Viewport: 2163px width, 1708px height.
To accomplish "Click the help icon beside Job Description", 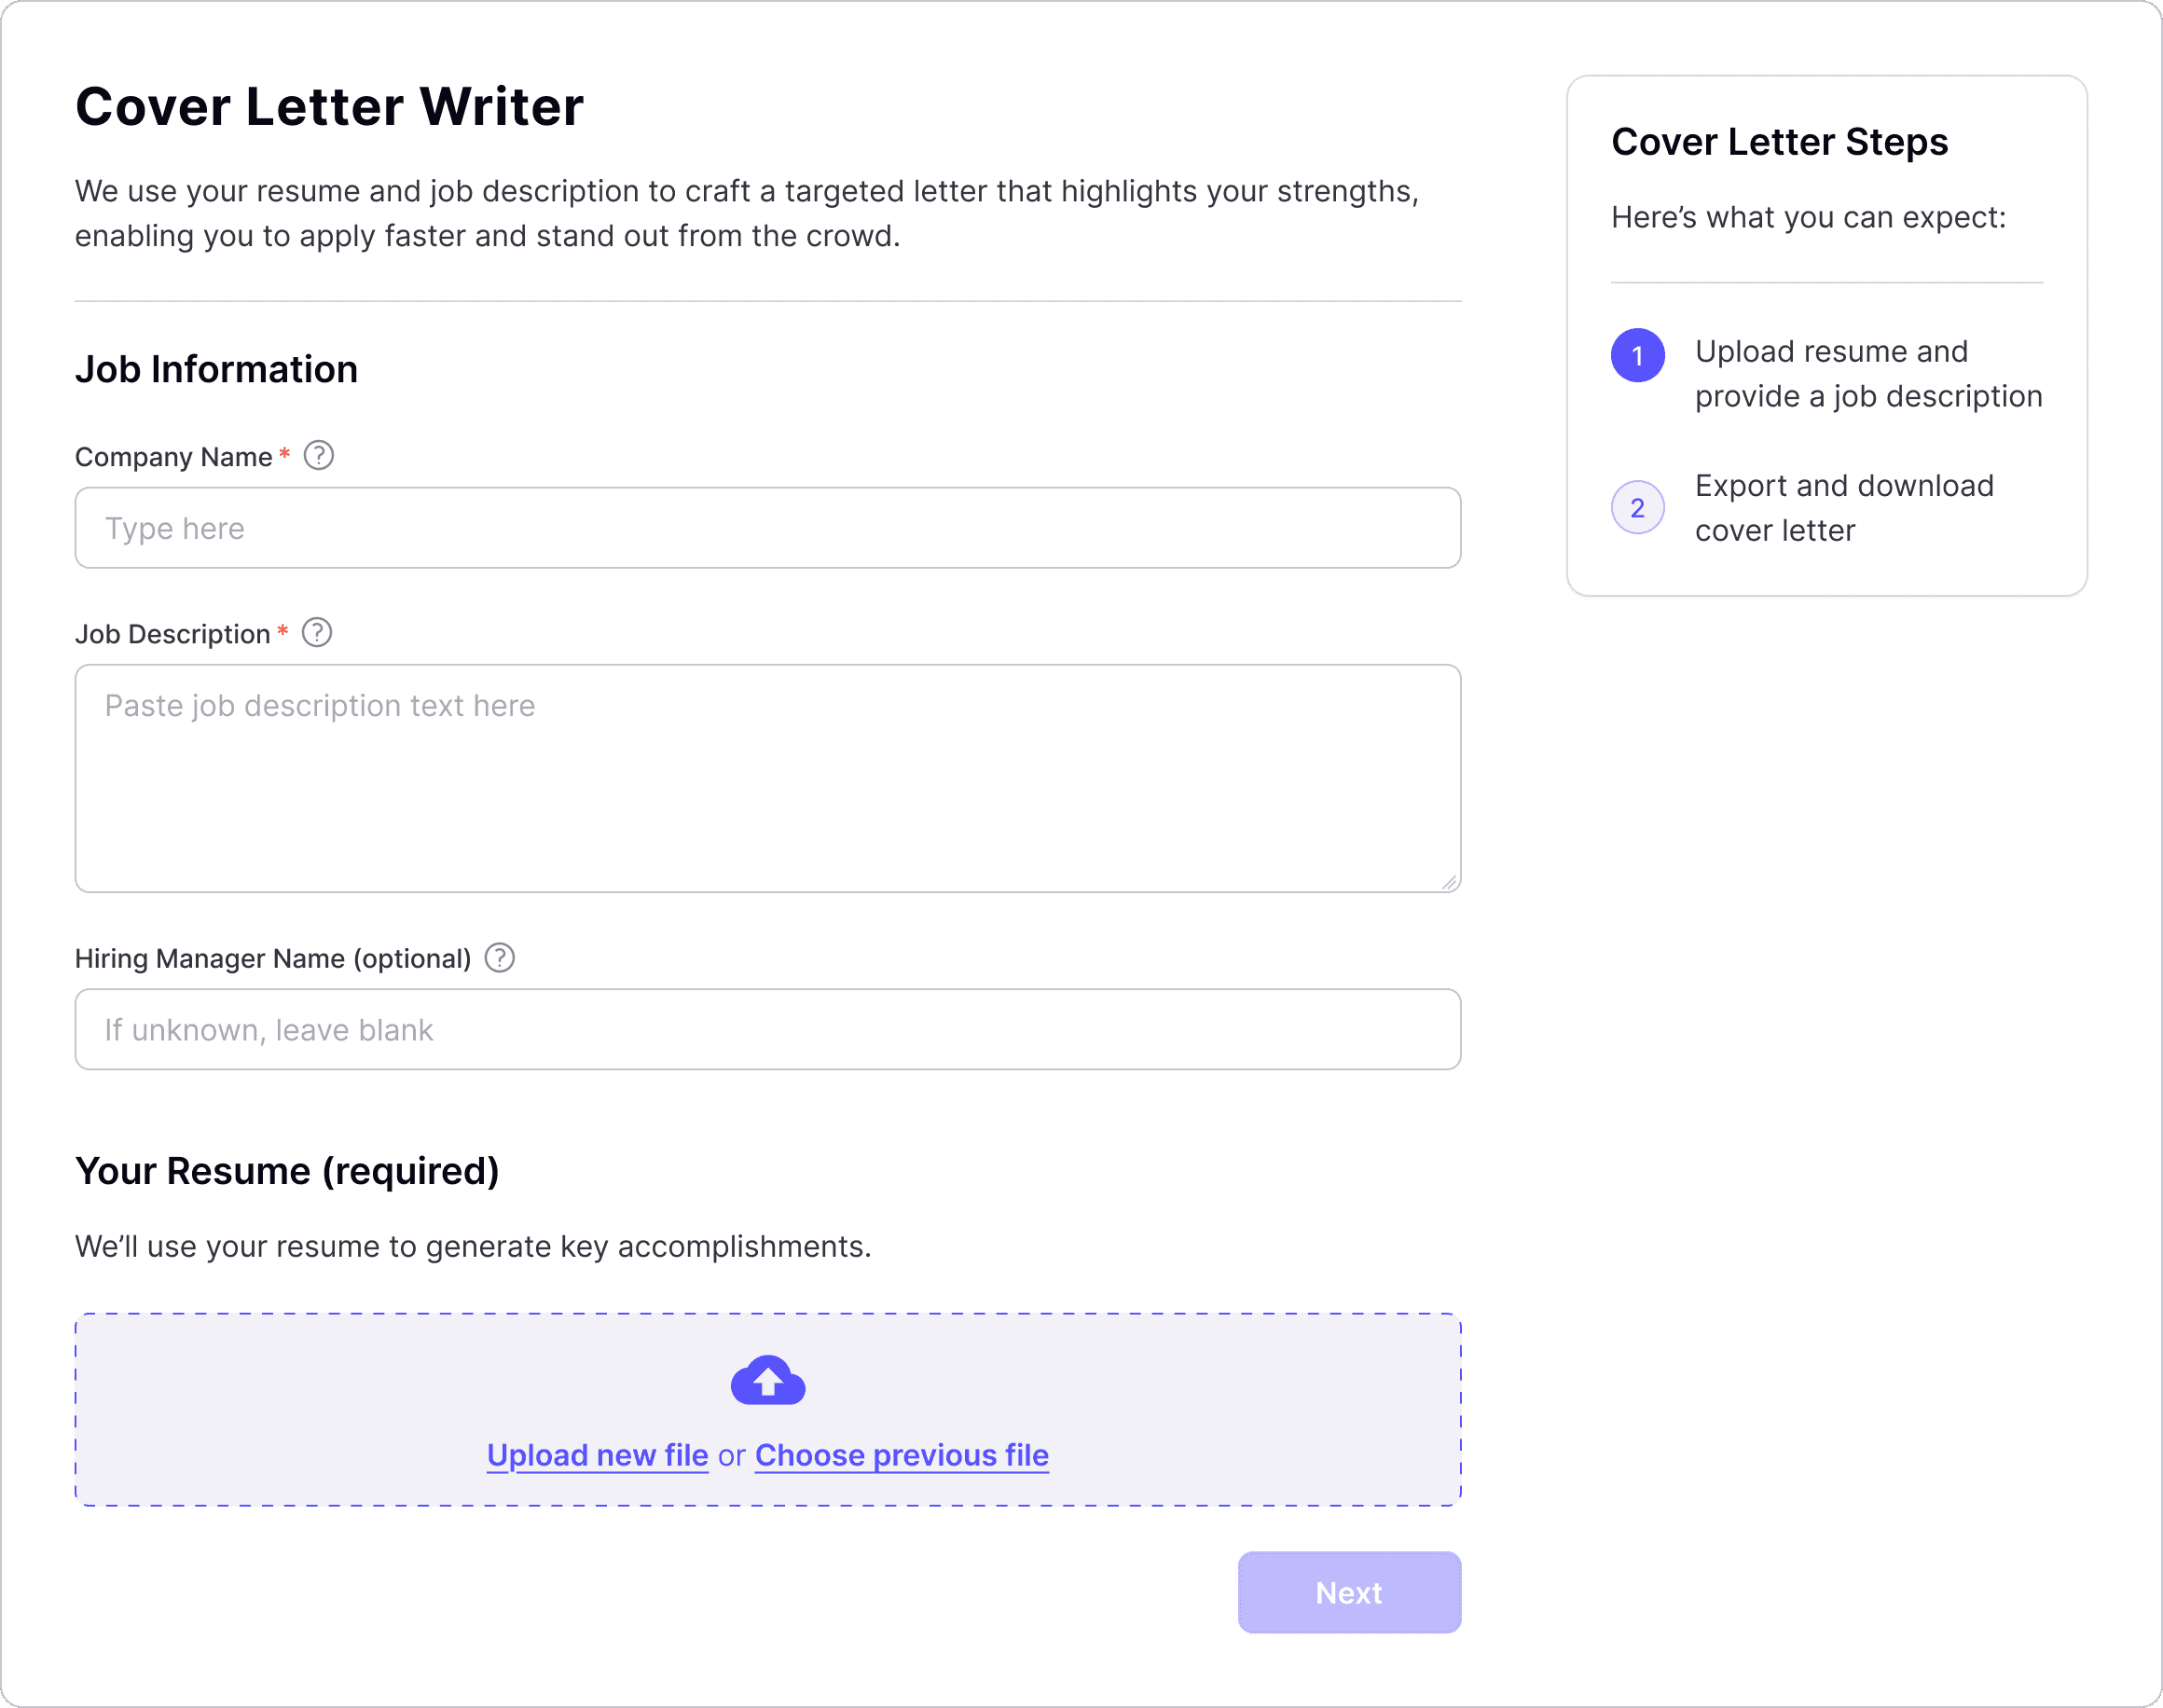I will 318,632.
